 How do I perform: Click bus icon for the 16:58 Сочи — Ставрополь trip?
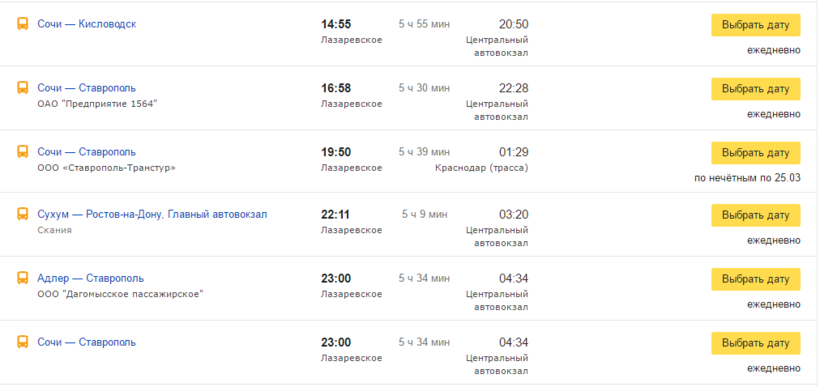point(22,88)
